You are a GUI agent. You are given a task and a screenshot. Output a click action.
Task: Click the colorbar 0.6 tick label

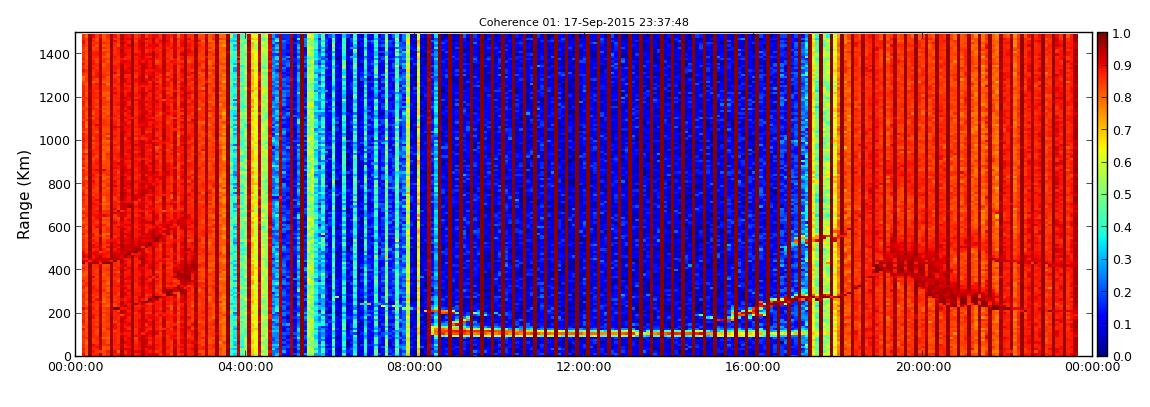1122,163
